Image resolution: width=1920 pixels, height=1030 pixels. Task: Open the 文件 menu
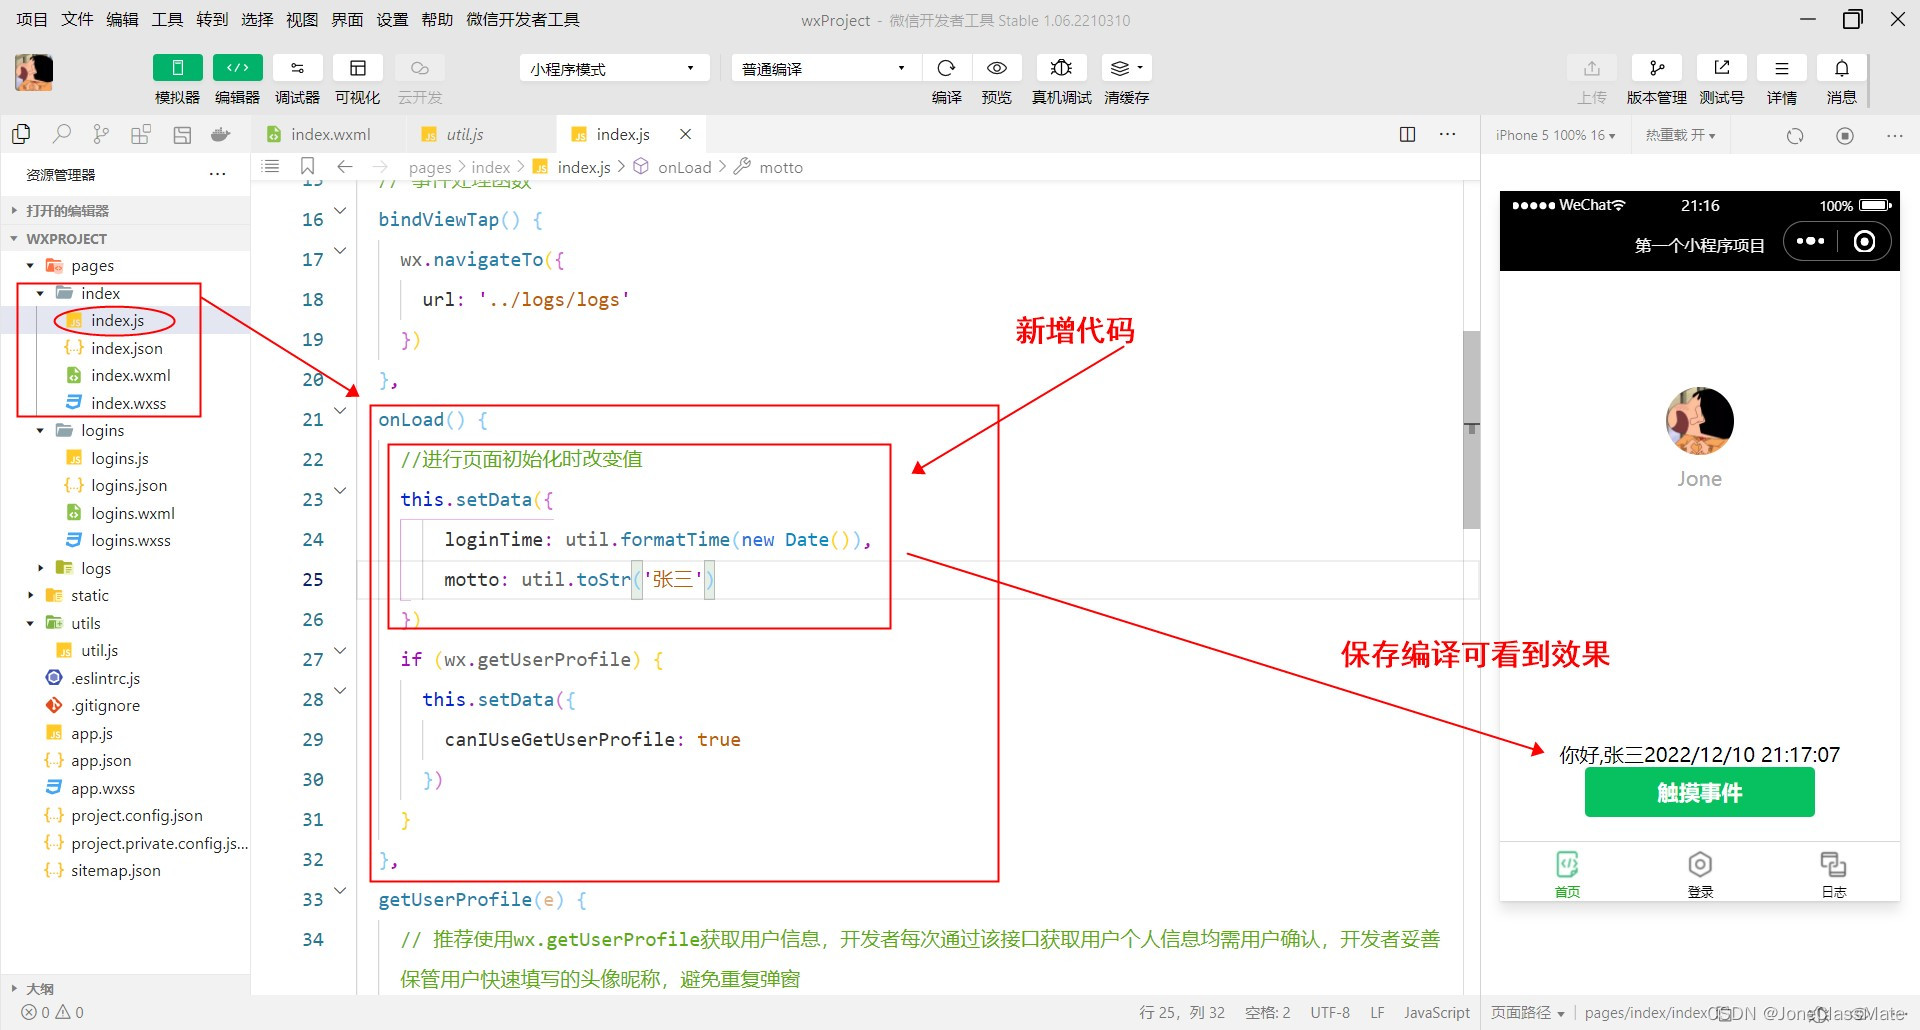tap(77, 19)
